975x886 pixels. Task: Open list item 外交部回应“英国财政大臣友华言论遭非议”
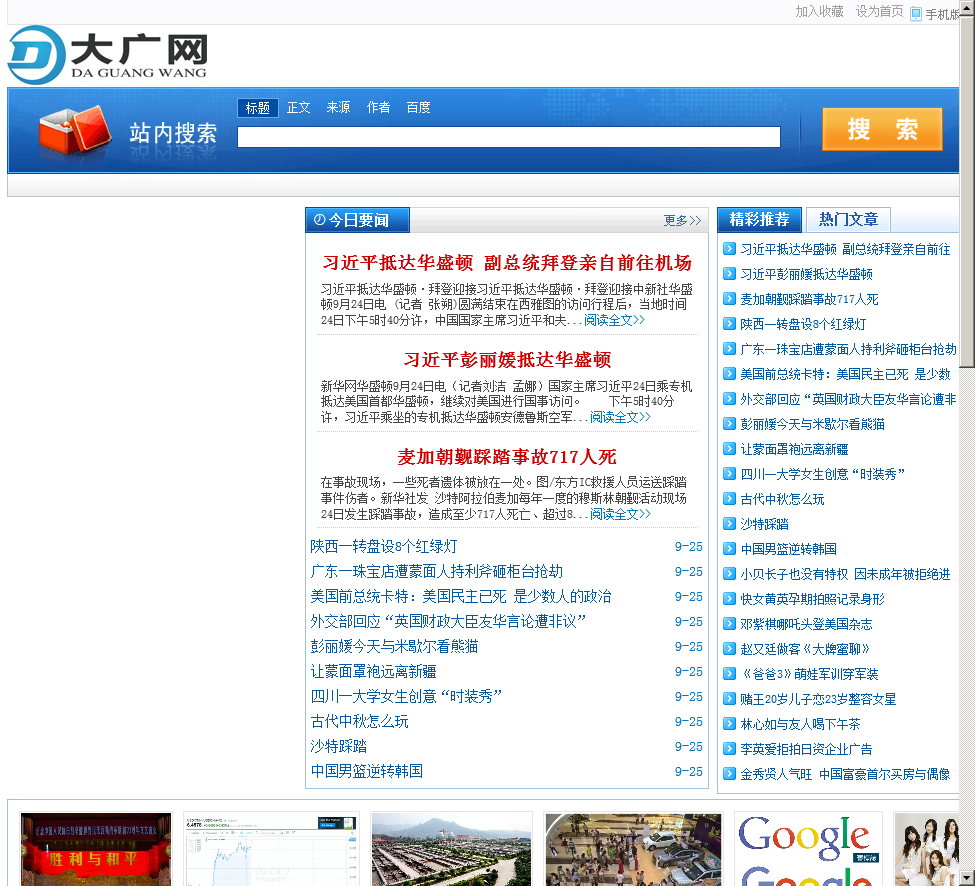[448, 621]
